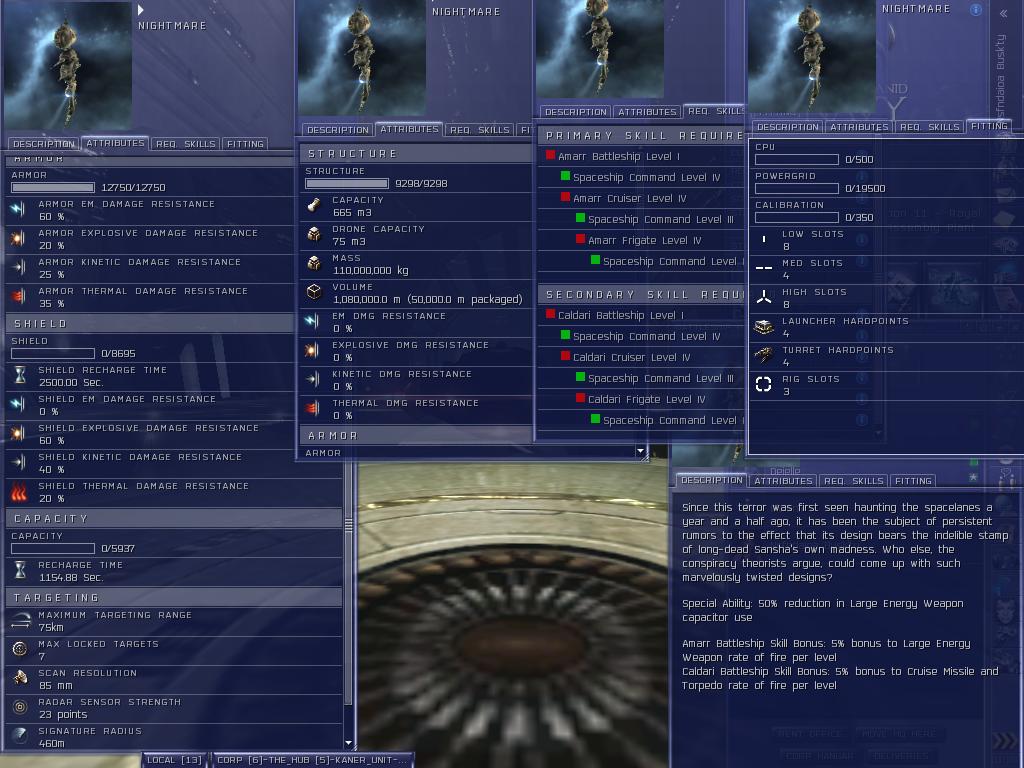This screenshot has height=768, width=1024.
Task: Click the structure Kinetic Dmg Resistance icon
Action: point(313,379)
